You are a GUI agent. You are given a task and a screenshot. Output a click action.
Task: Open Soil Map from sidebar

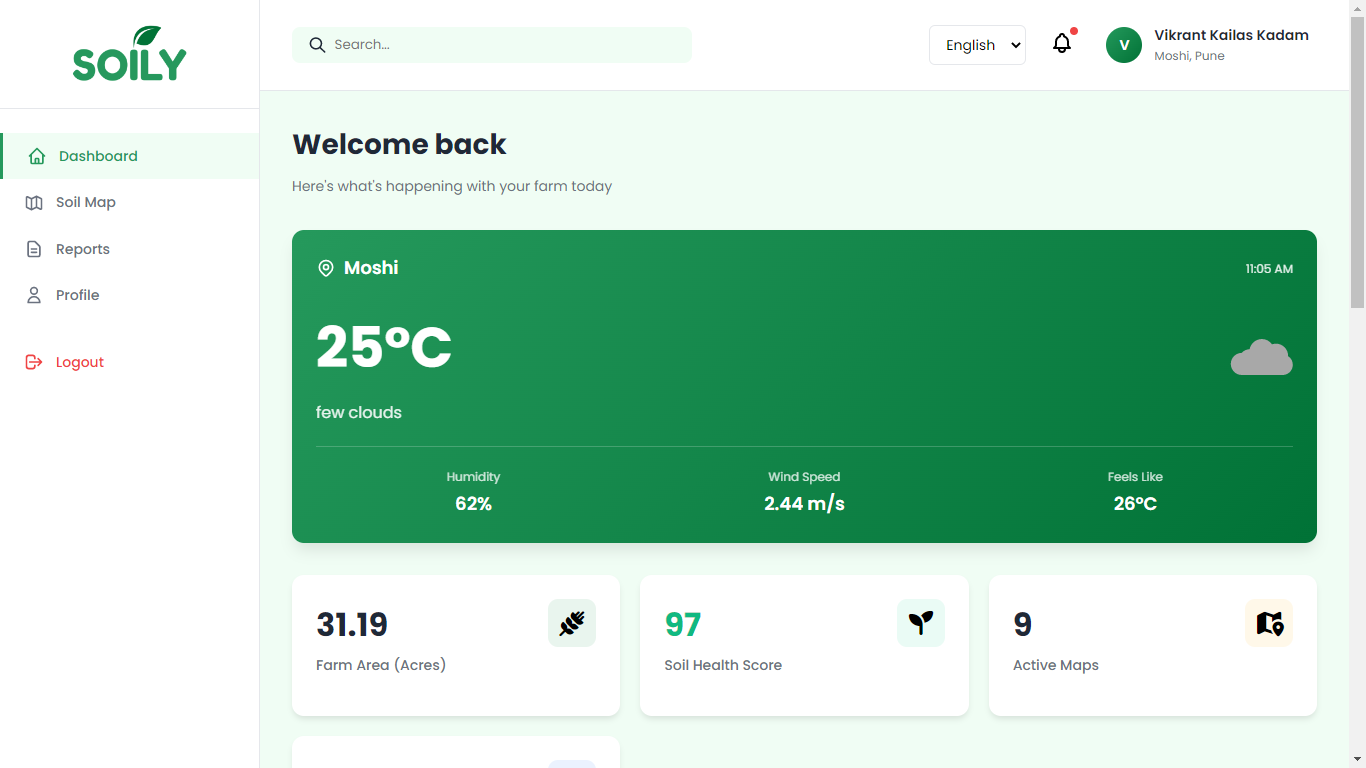130,202
